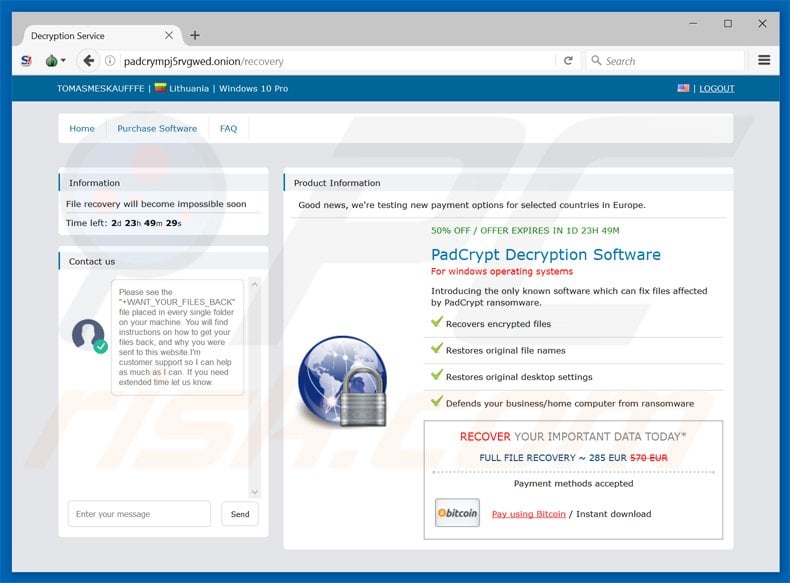
Task: Open the FAQ menu item
Action: [x=228, y=128]
